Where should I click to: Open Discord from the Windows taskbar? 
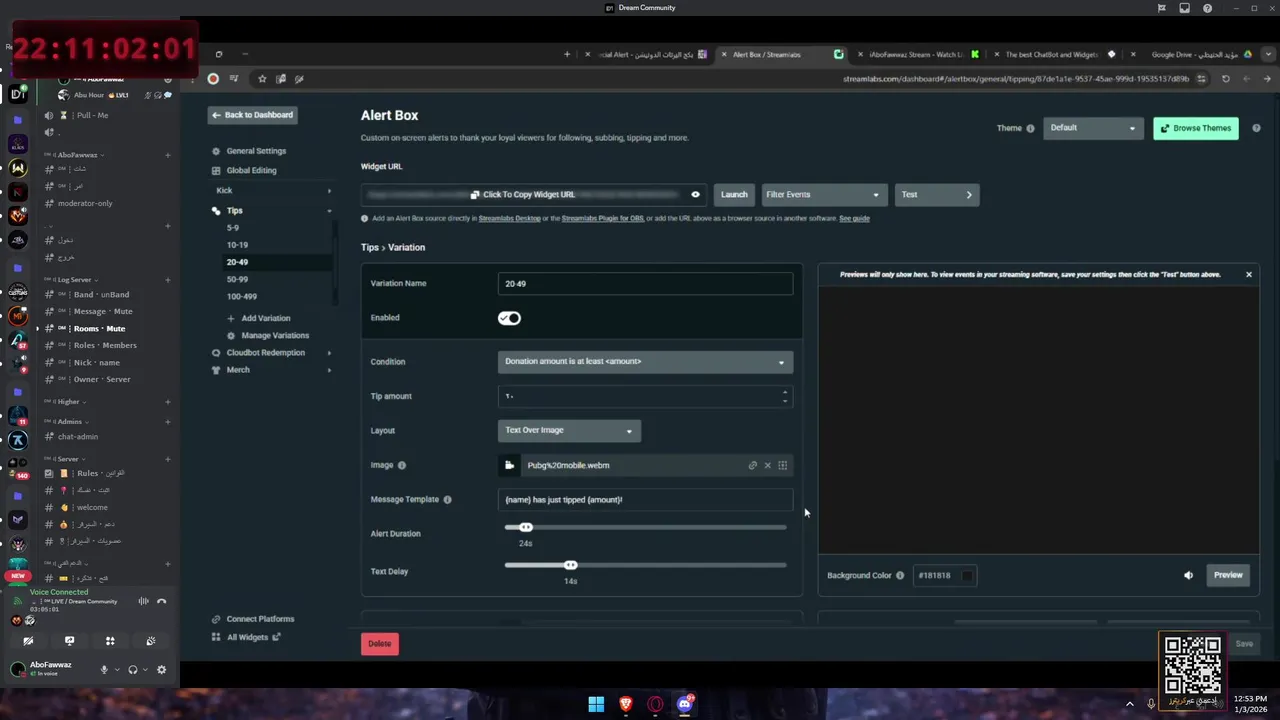tap(685, 704)
